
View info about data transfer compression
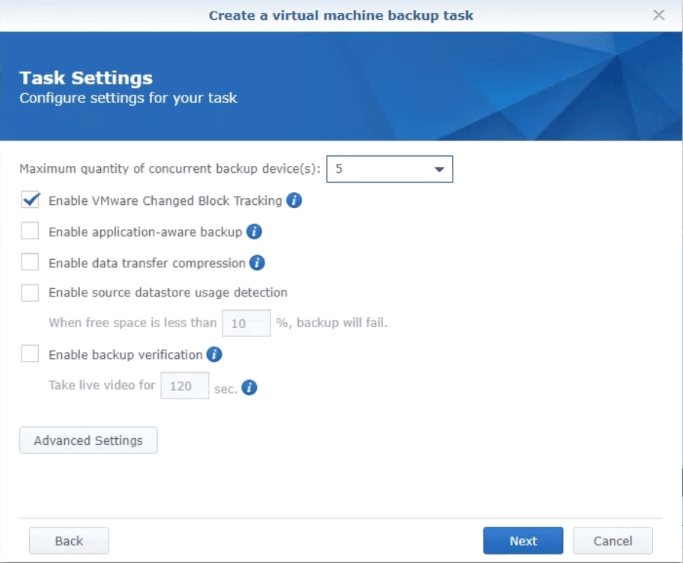pos(257,263)
